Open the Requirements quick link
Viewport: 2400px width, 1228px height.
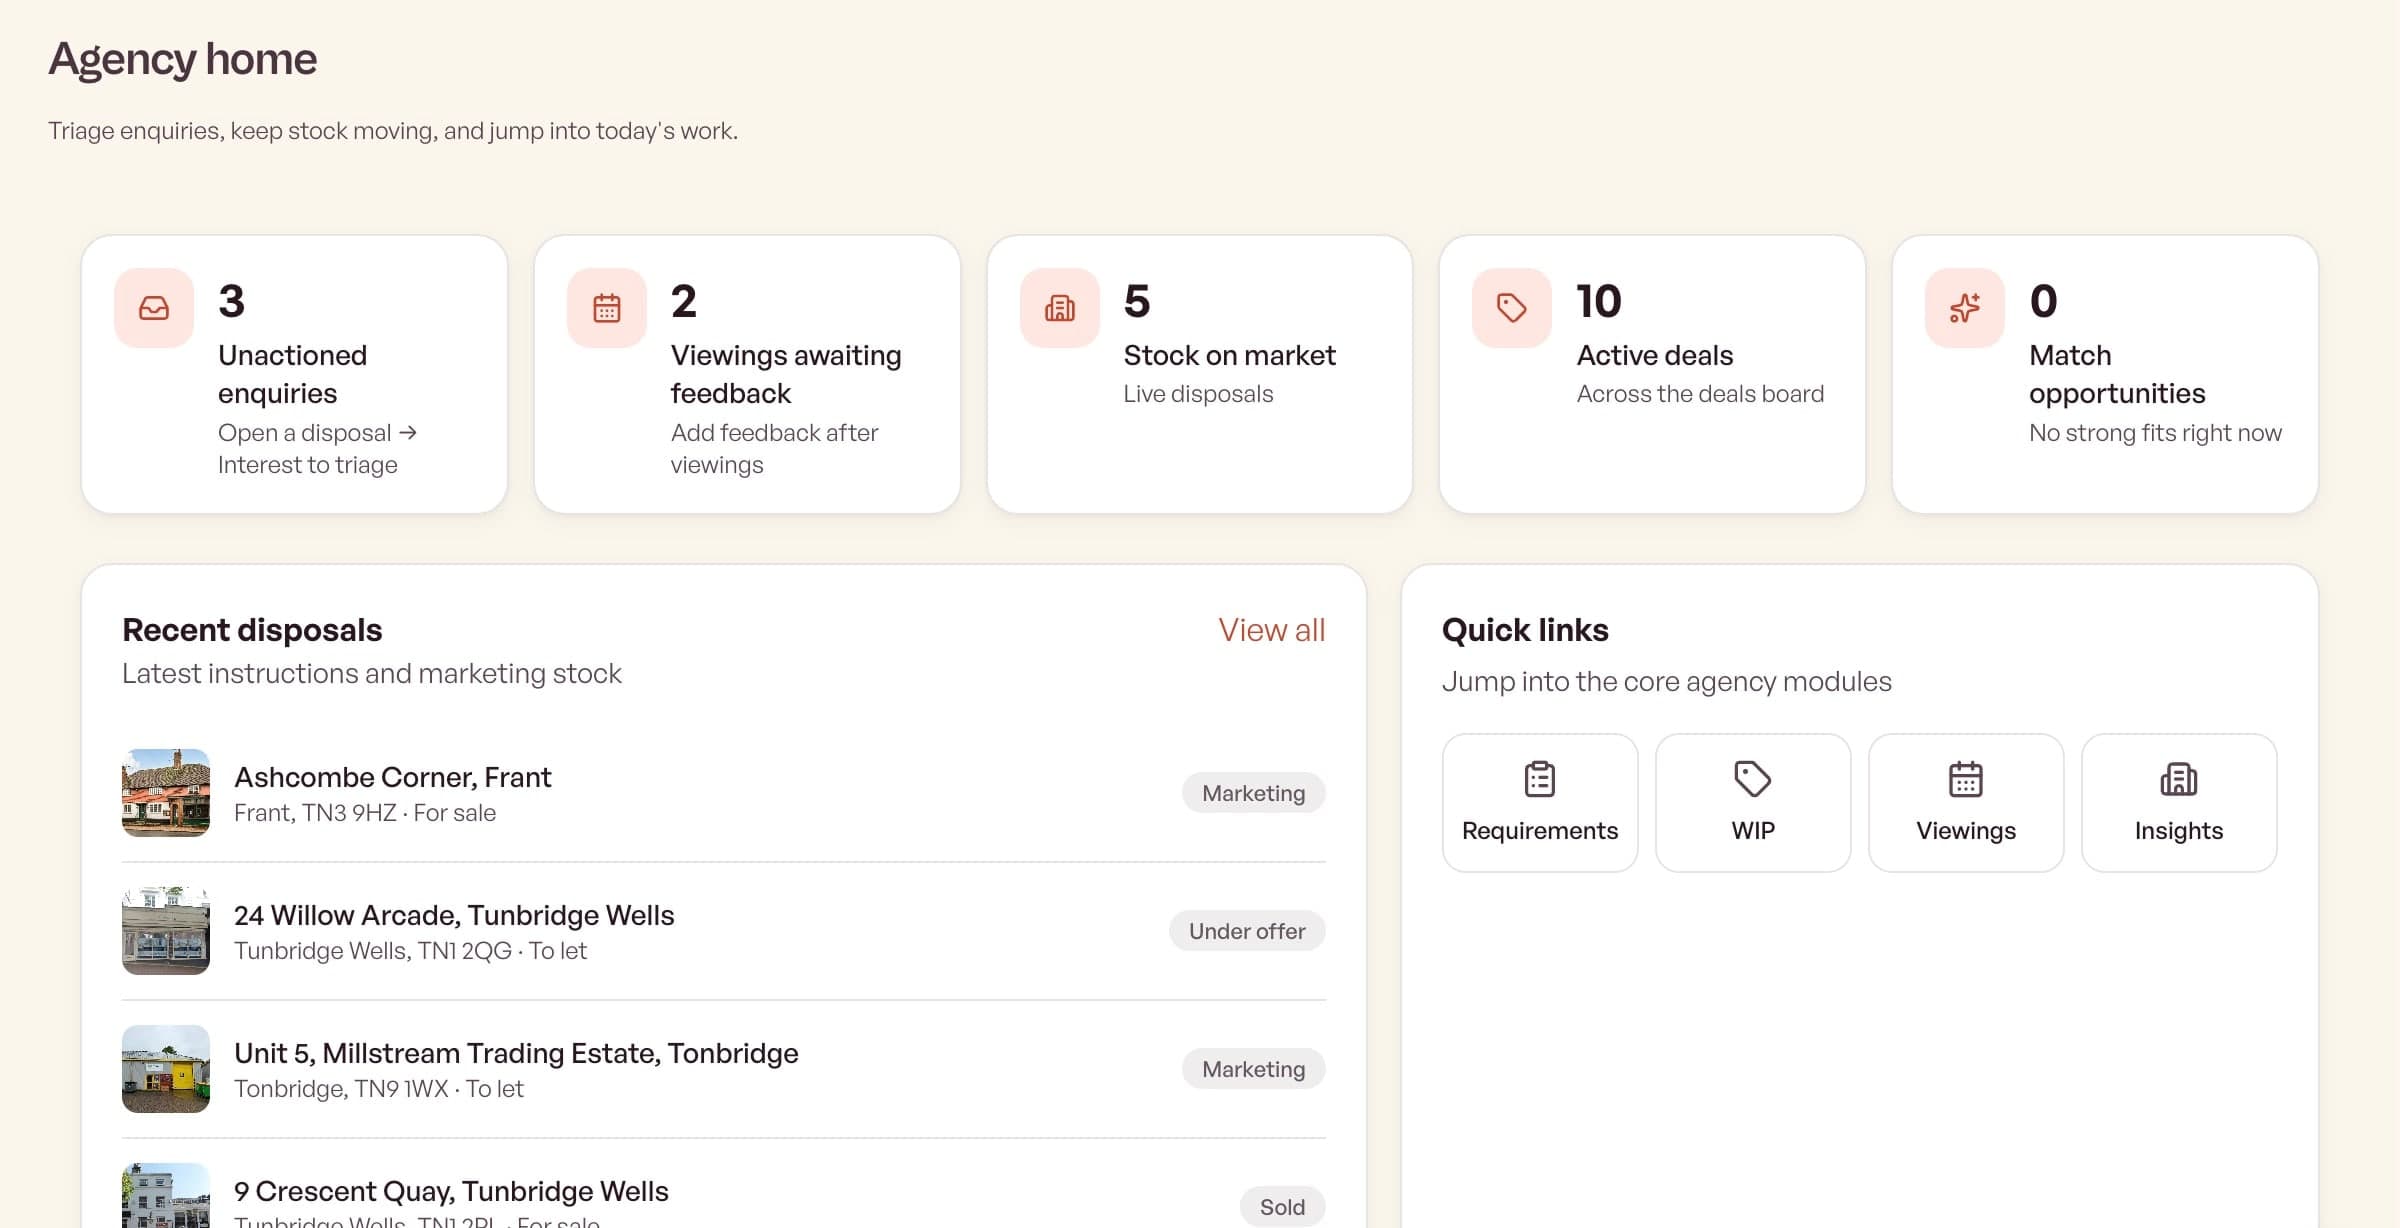pos(1540,803)
